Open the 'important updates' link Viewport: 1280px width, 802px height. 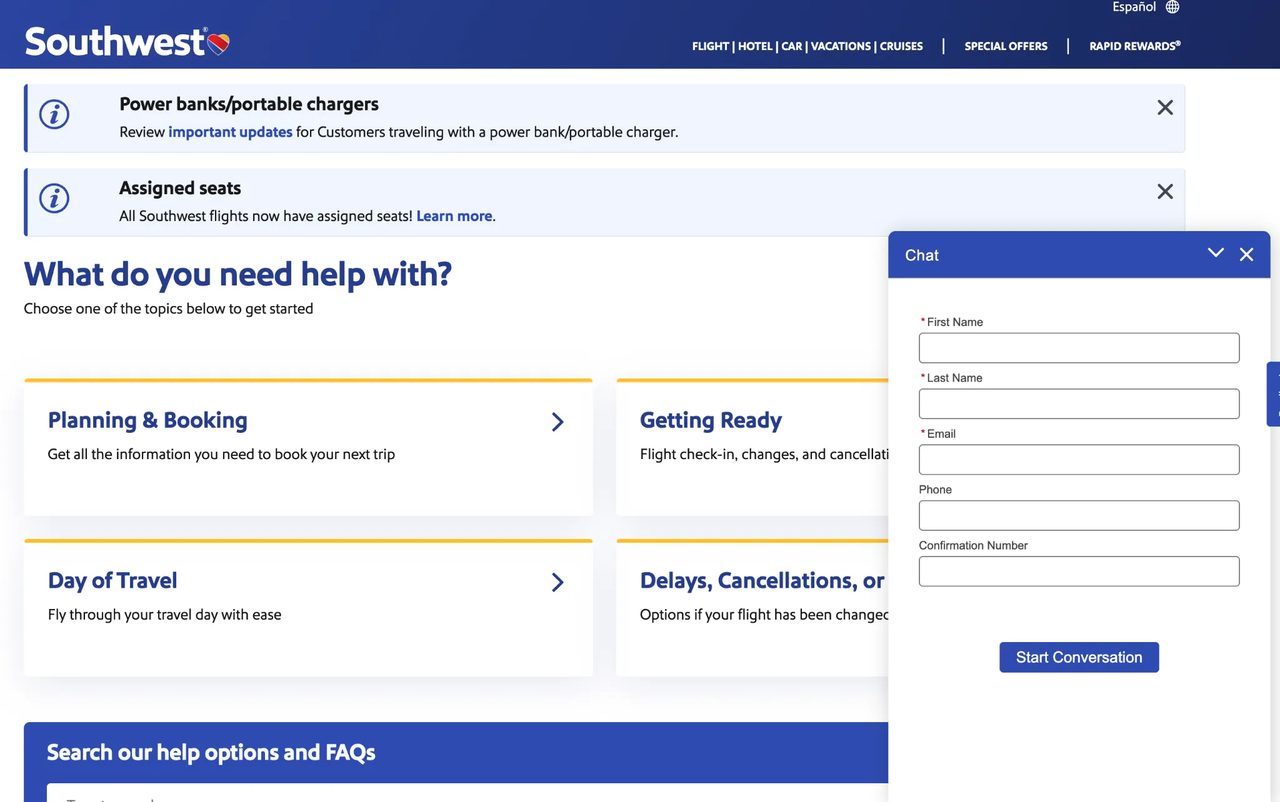point(230,132)
